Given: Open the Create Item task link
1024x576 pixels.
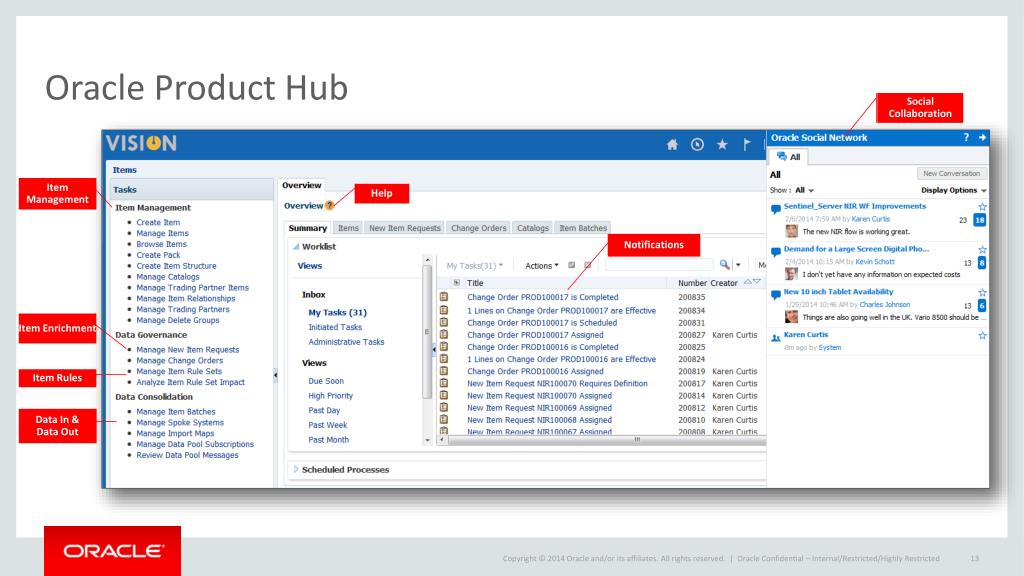Looking at the screenshot, I should click(158, 222).
